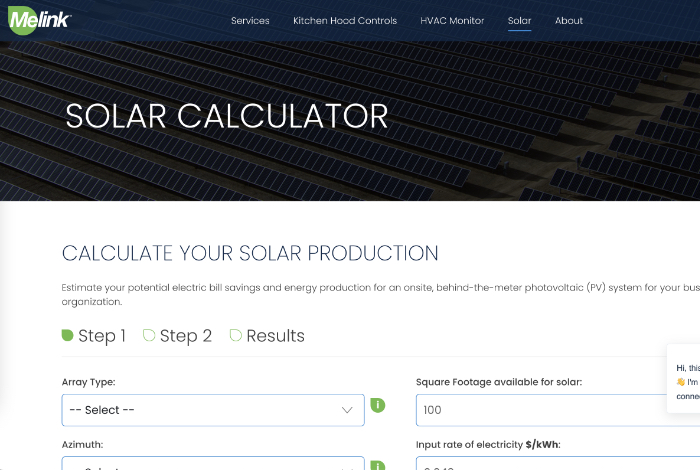Click the outlined Results indicator icon

point(235,335)
